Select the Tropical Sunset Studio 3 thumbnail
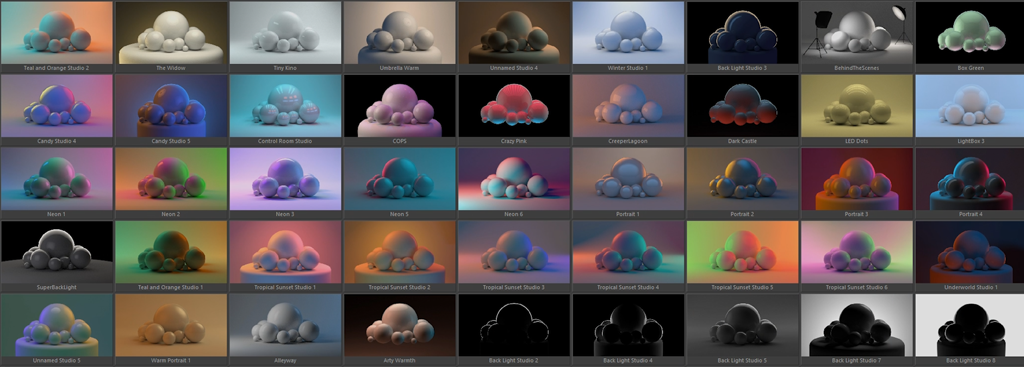Image resolution: width=1024 pixels, height=367 pixels. 514,252
